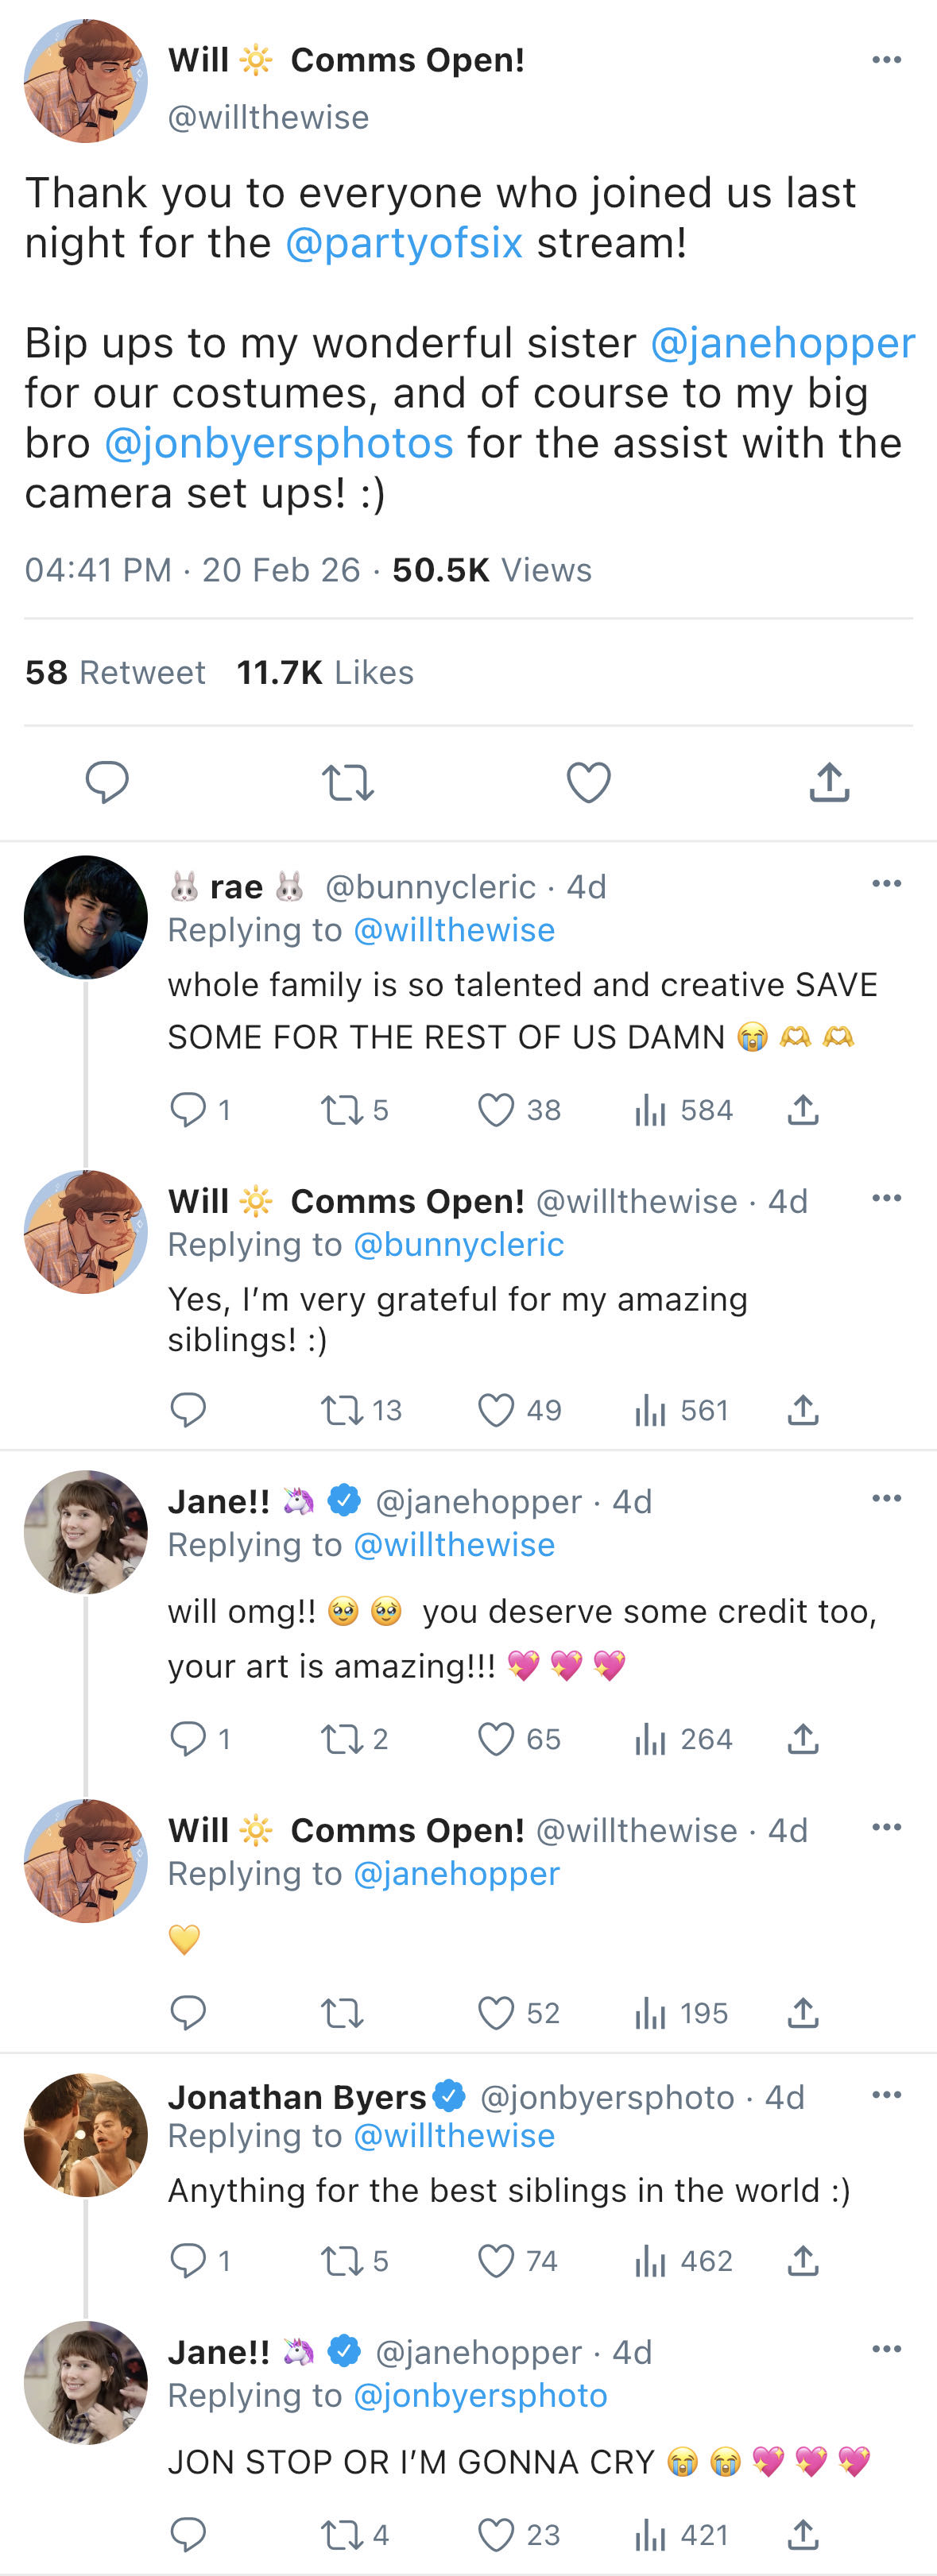This screenshot has height=2576, width=937.
Task: Open the @partyofsix mention link
Action: [403, 243]
